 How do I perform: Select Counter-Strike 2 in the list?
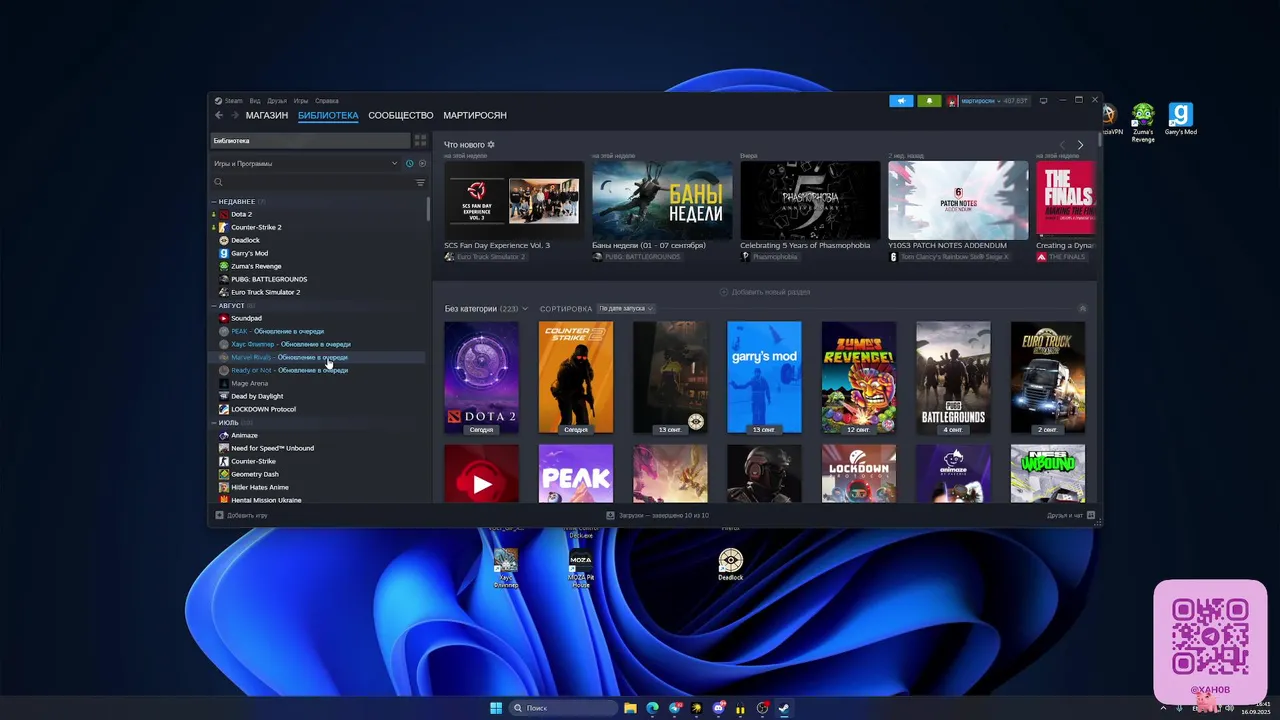coord(256,227)
